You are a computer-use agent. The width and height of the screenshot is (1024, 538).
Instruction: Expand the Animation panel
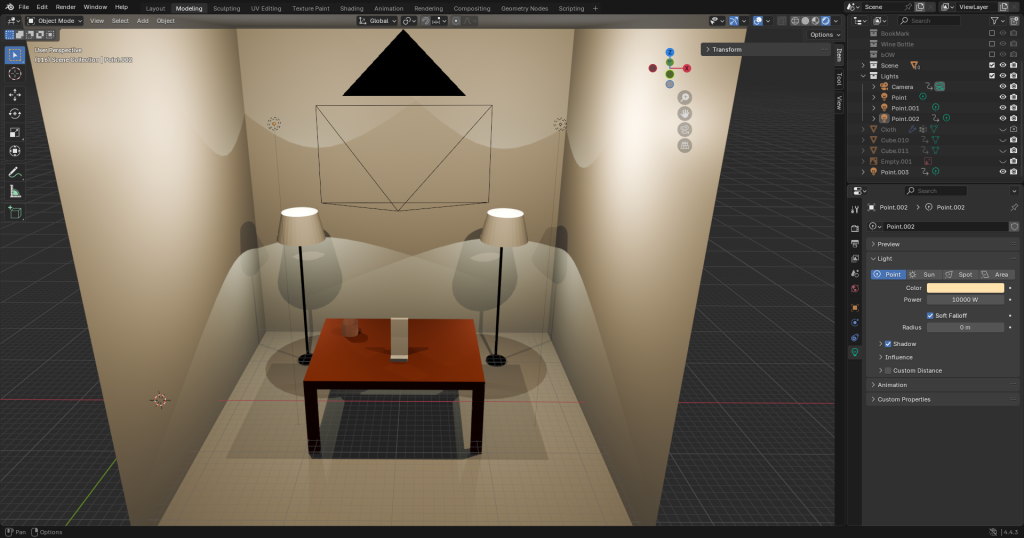point(891,385)
